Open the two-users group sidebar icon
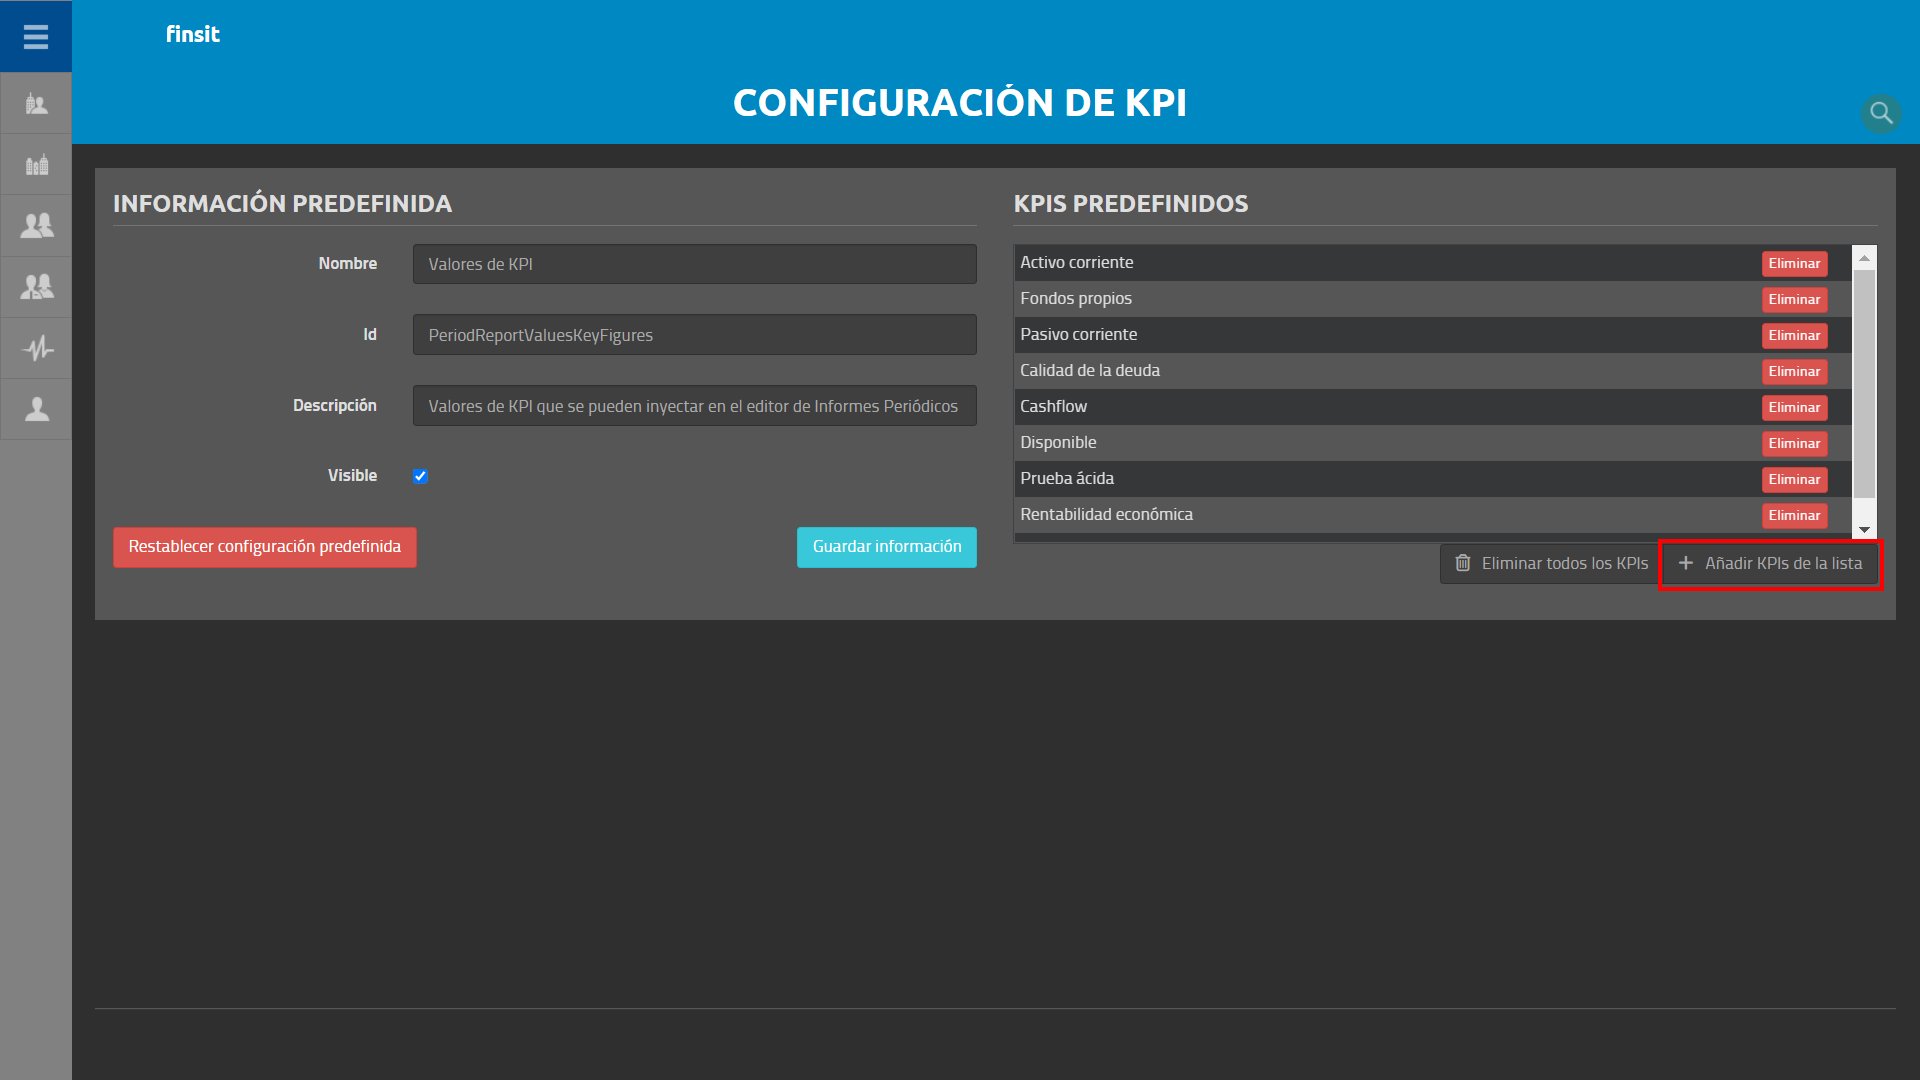Image resolution: width=1920 pixels, height=1080 pixels. (36, 225)
